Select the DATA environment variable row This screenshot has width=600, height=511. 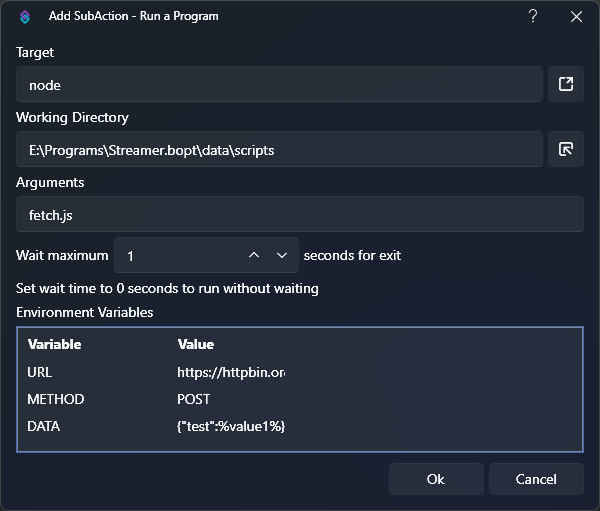(x=44, y=426)
